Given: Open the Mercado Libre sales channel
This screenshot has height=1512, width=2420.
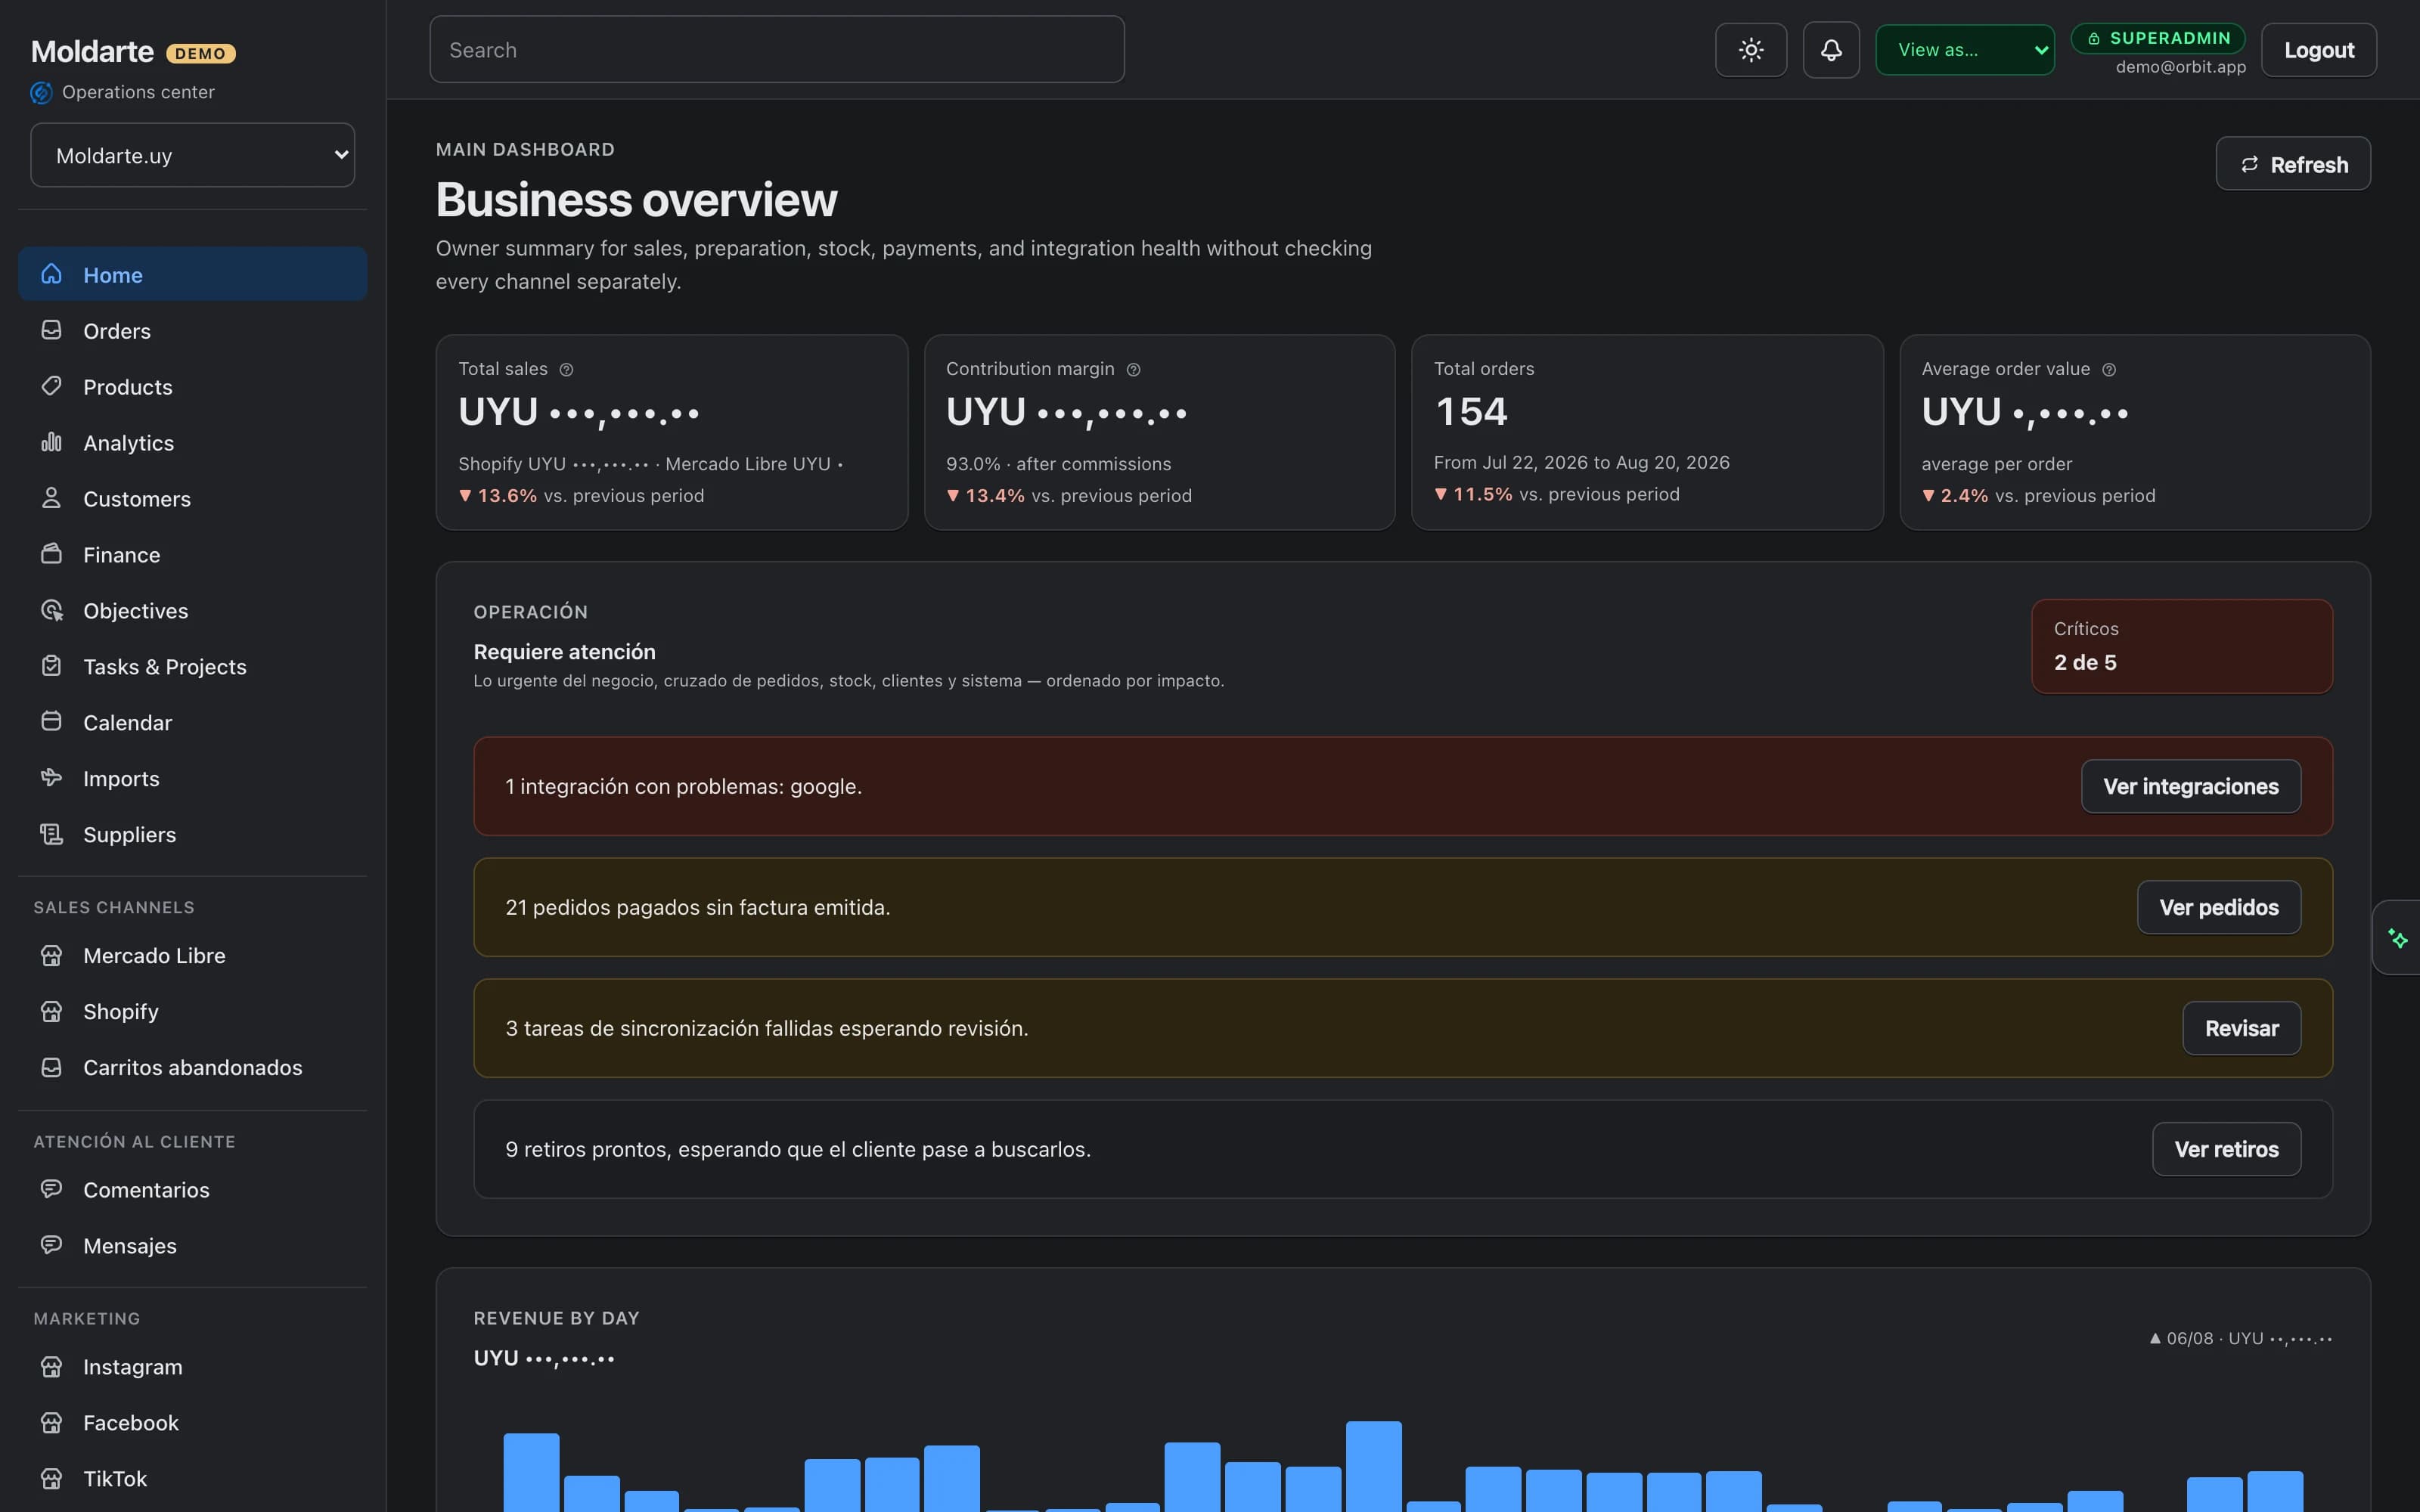Looking at the screenshot, I should (x=193, y=955).
